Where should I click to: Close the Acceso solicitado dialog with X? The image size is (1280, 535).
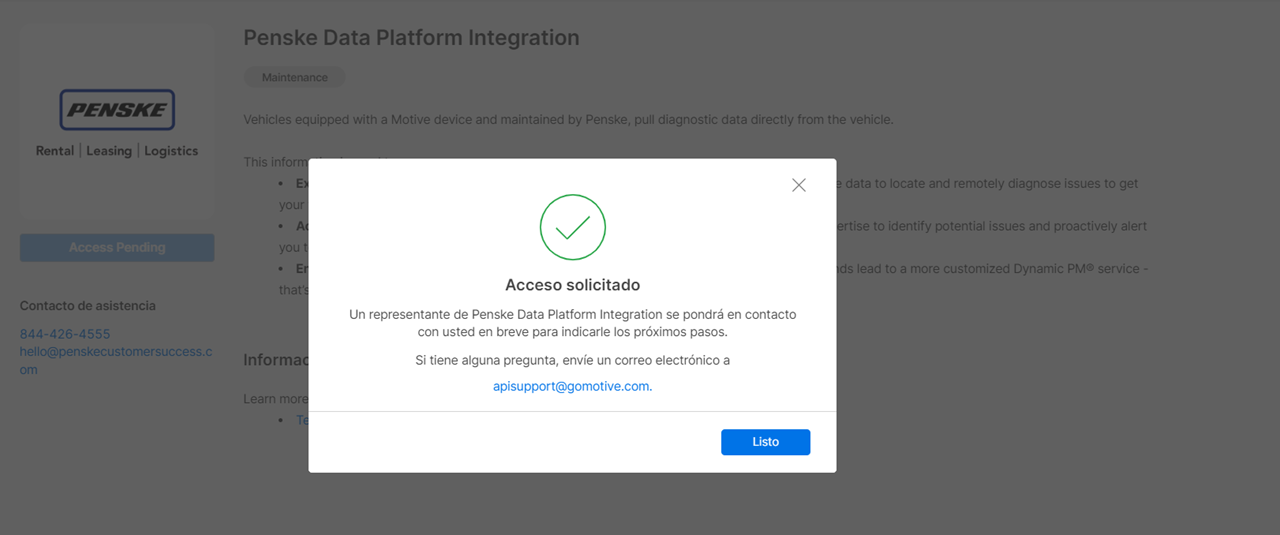798,185
